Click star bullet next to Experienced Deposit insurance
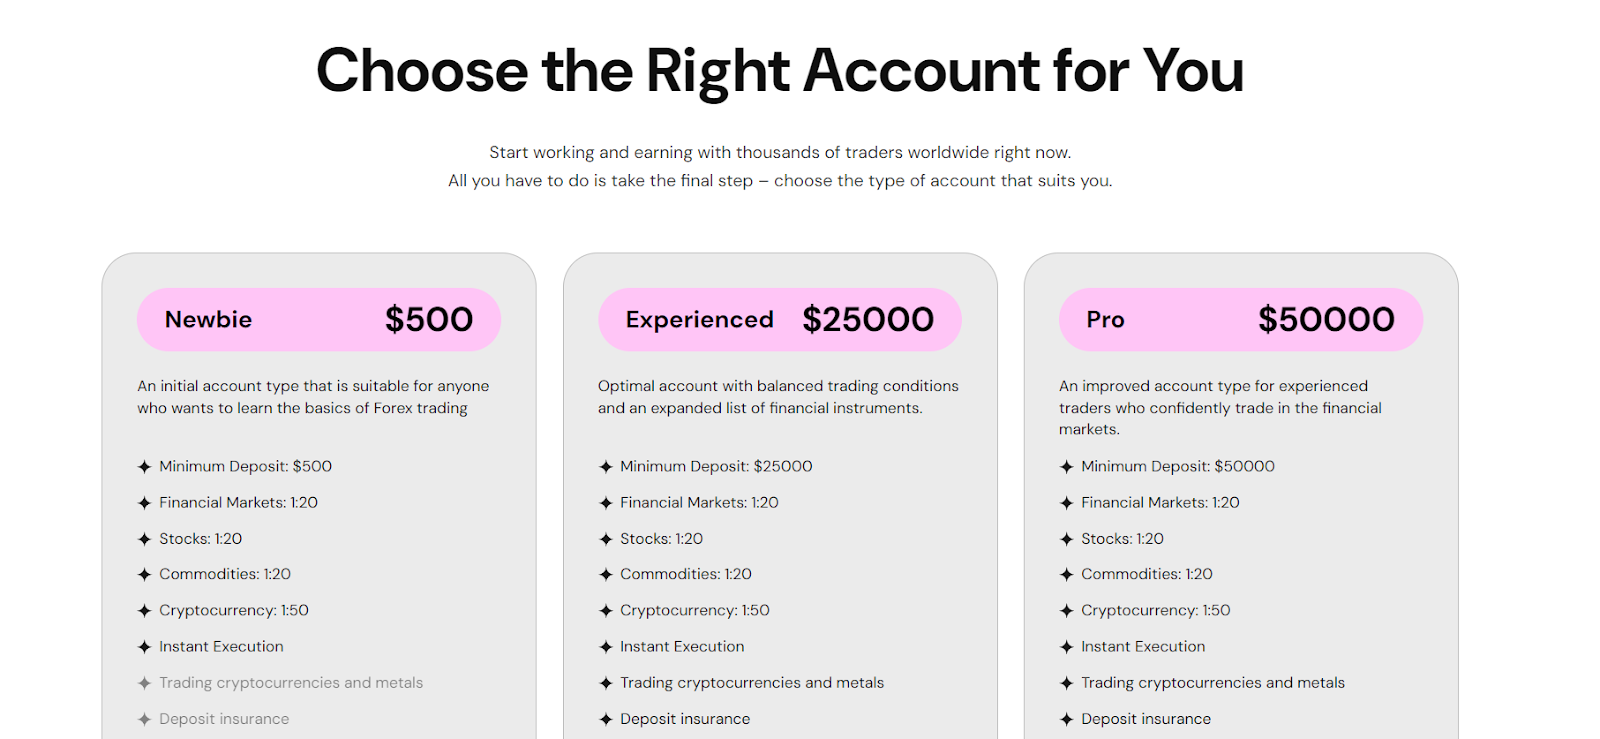1600x739 pixels. (x=605, y=719)
